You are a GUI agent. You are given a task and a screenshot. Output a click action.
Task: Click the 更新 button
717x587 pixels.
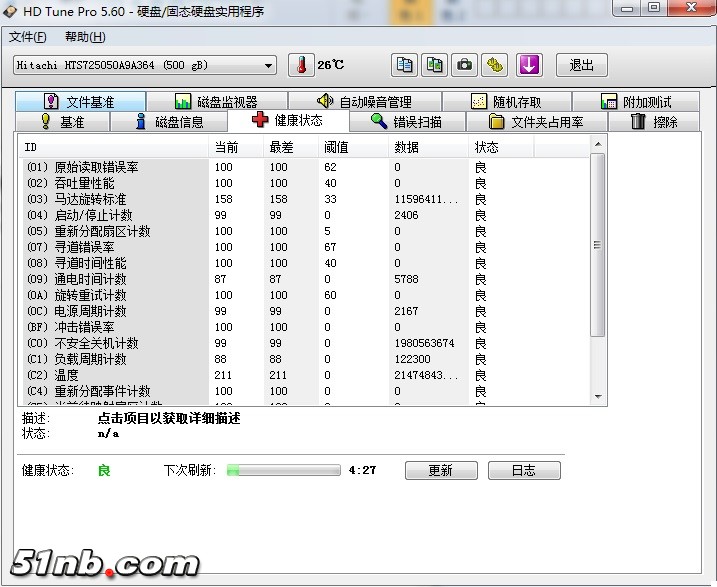coord(440,470)
